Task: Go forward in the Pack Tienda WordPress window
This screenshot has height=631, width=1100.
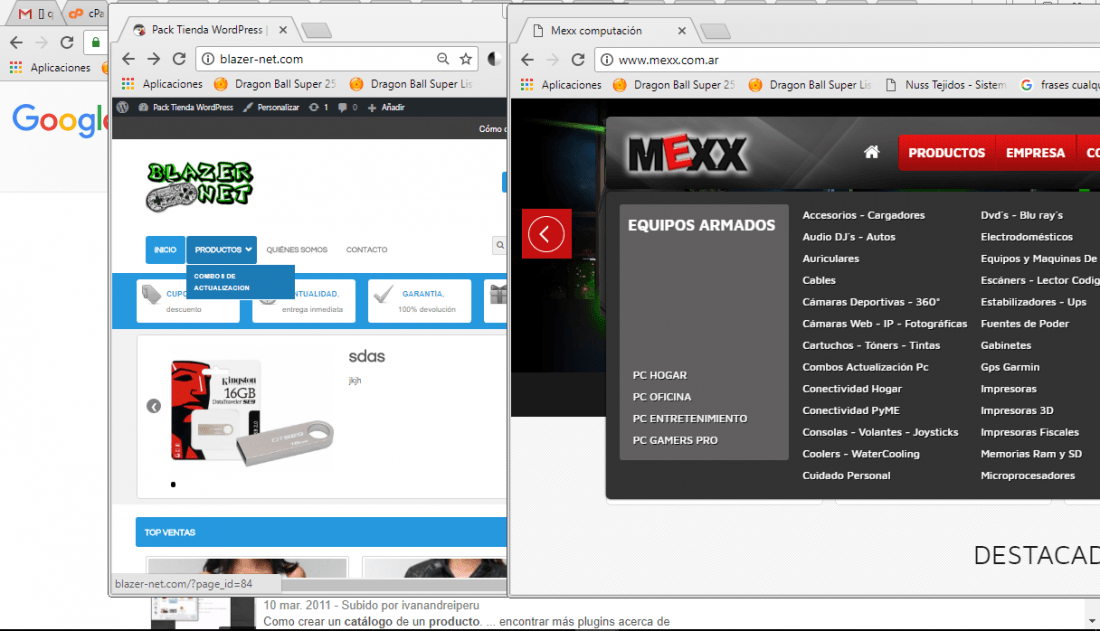Action: click(154, 59)
